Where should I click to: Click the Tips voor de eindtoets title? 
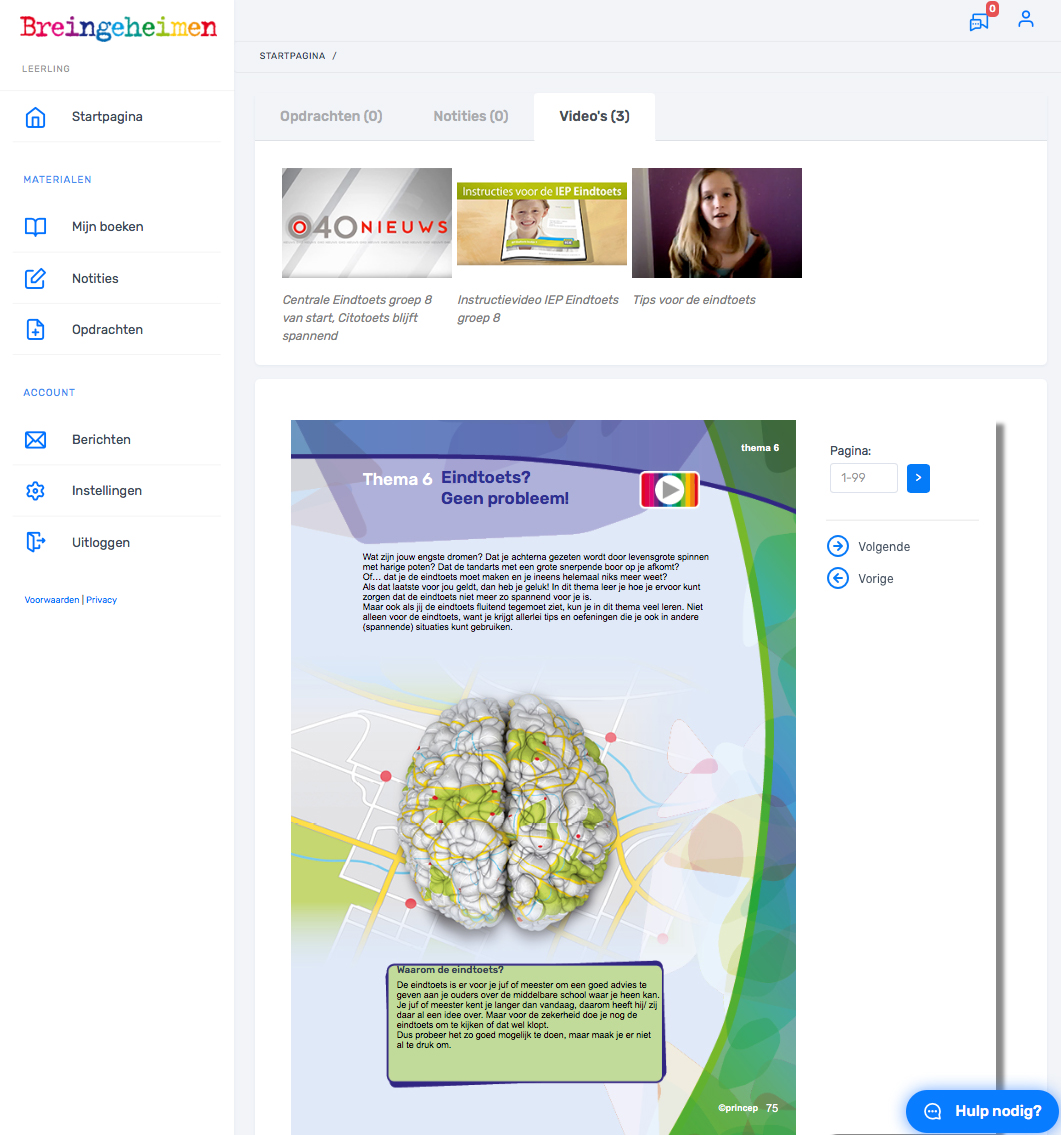point(695,300)
